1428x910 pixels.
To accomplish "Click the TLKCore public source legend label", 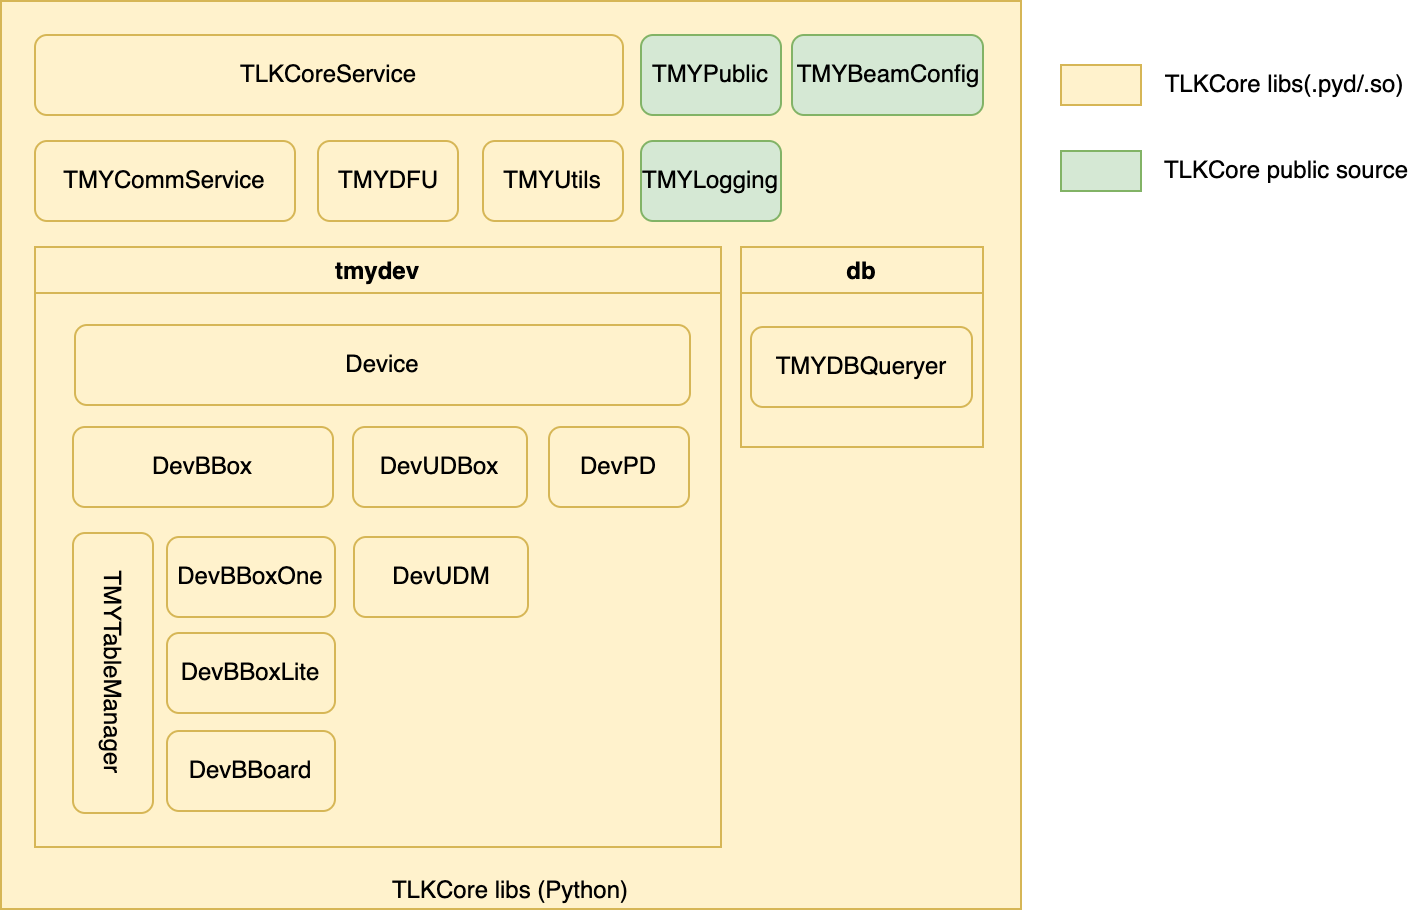I will click(1286, 170).
